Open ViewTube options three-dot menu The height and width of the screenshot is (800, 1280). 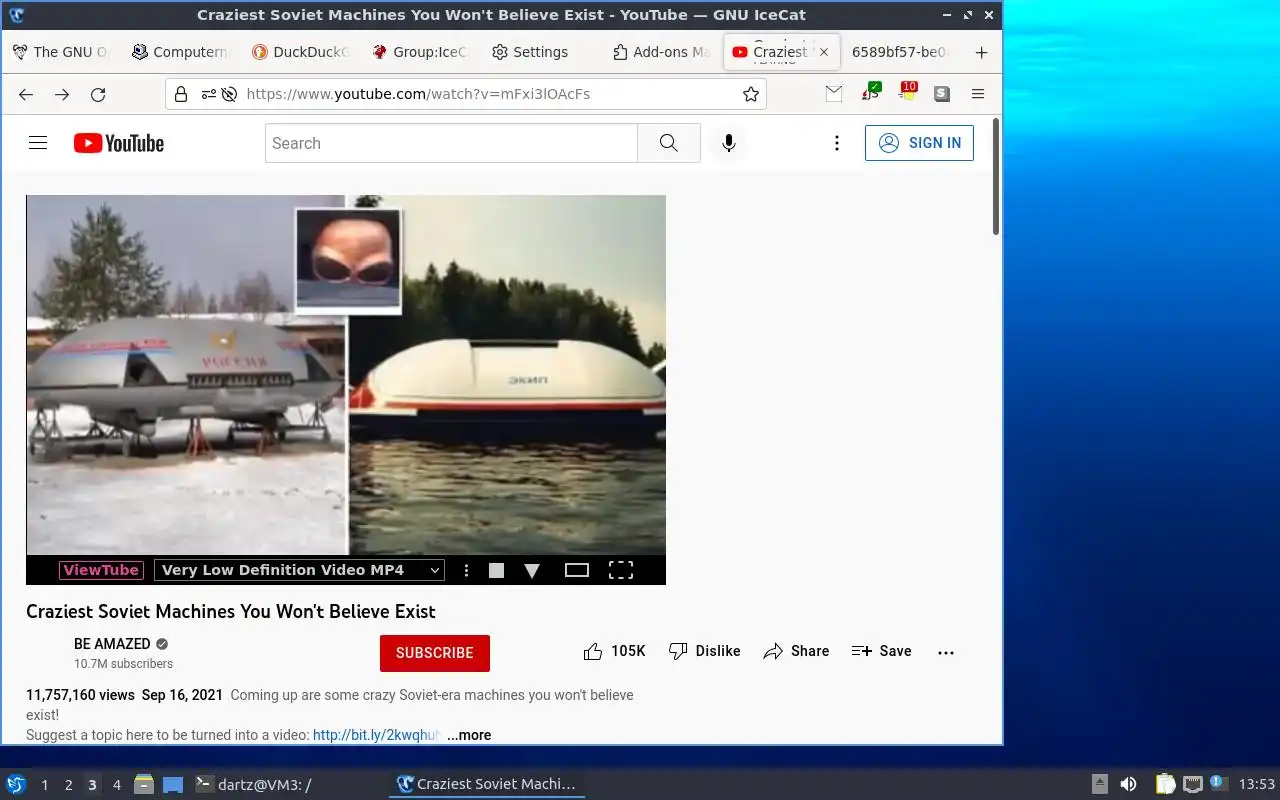466,570
